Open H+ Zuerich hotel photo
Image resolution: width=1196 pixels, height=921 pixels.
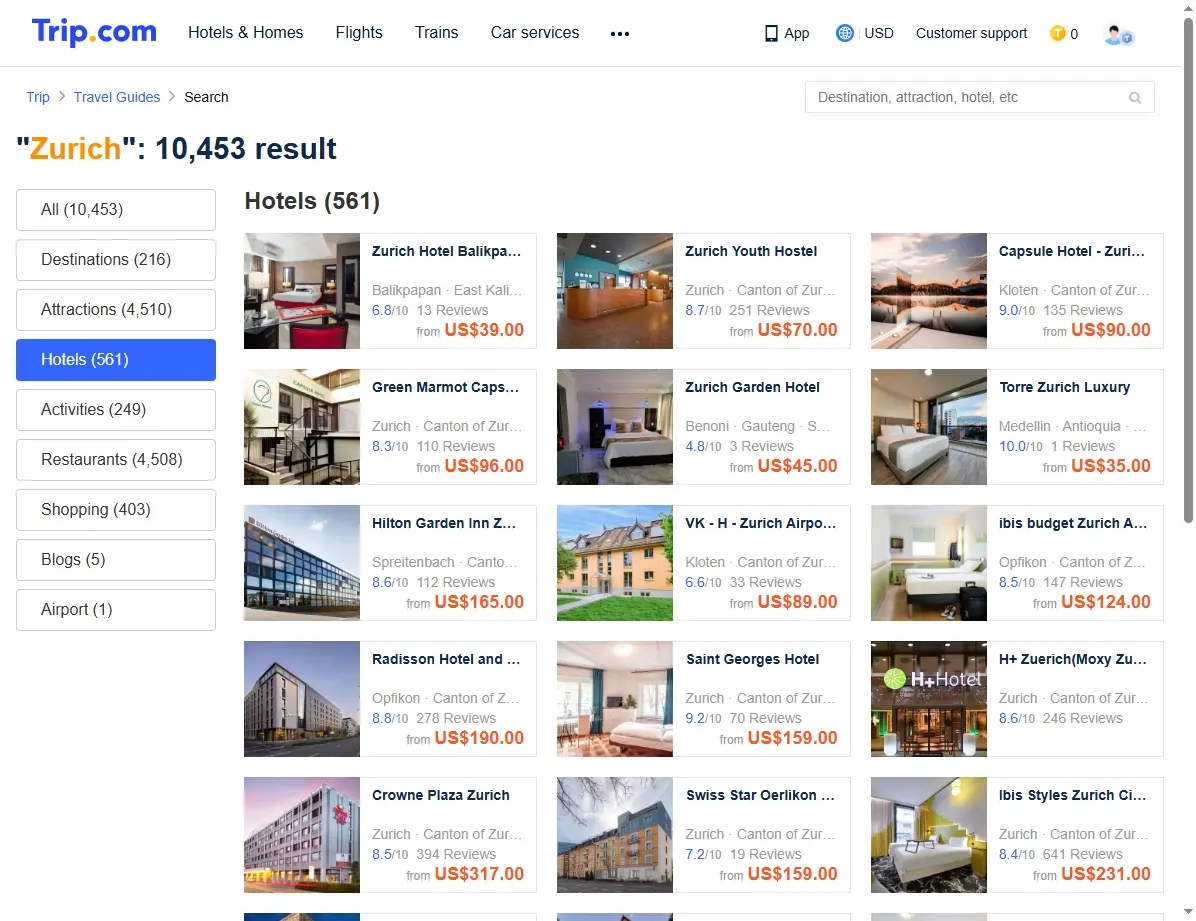(x=928, y=699)
